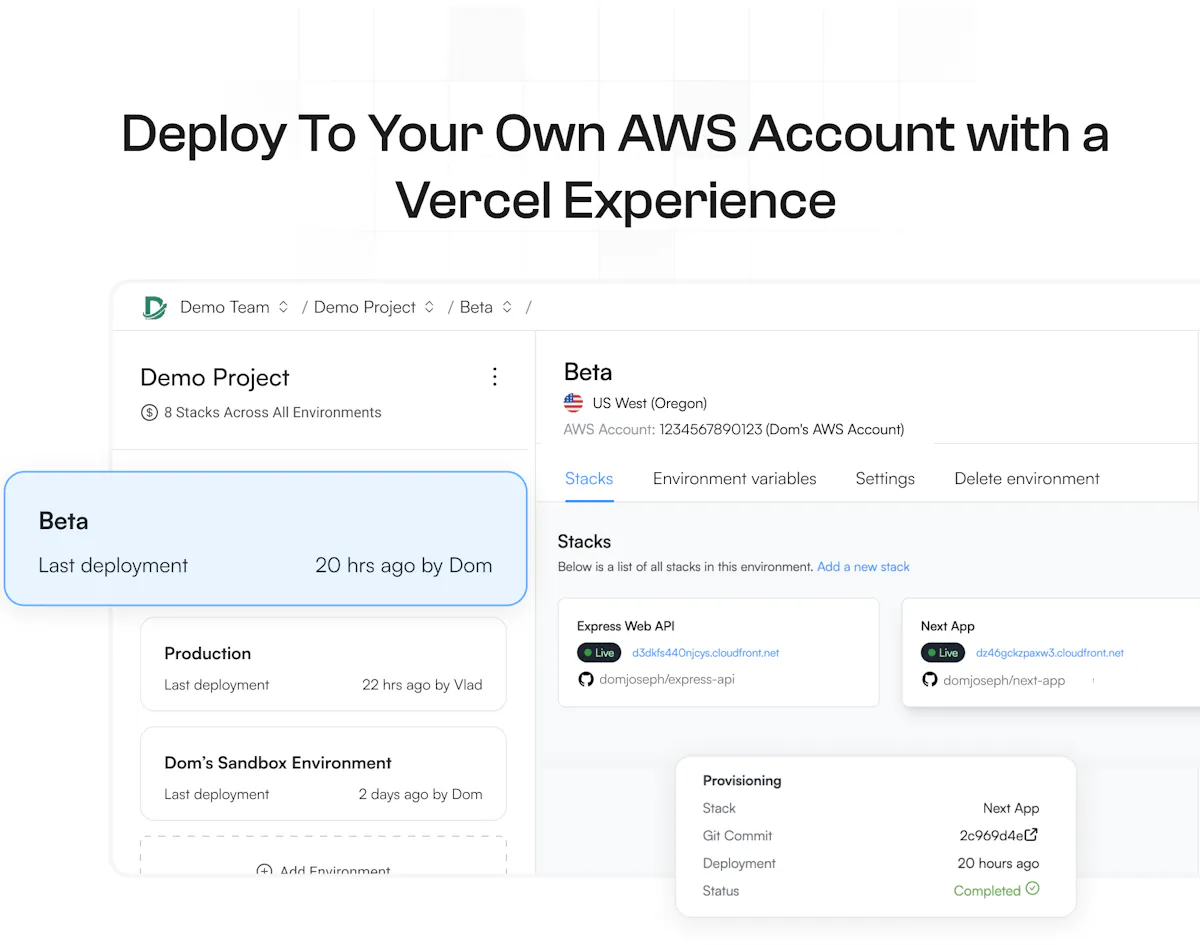
Task: Open external link icon next to 2c969d4e
Action: (1031, 835)
